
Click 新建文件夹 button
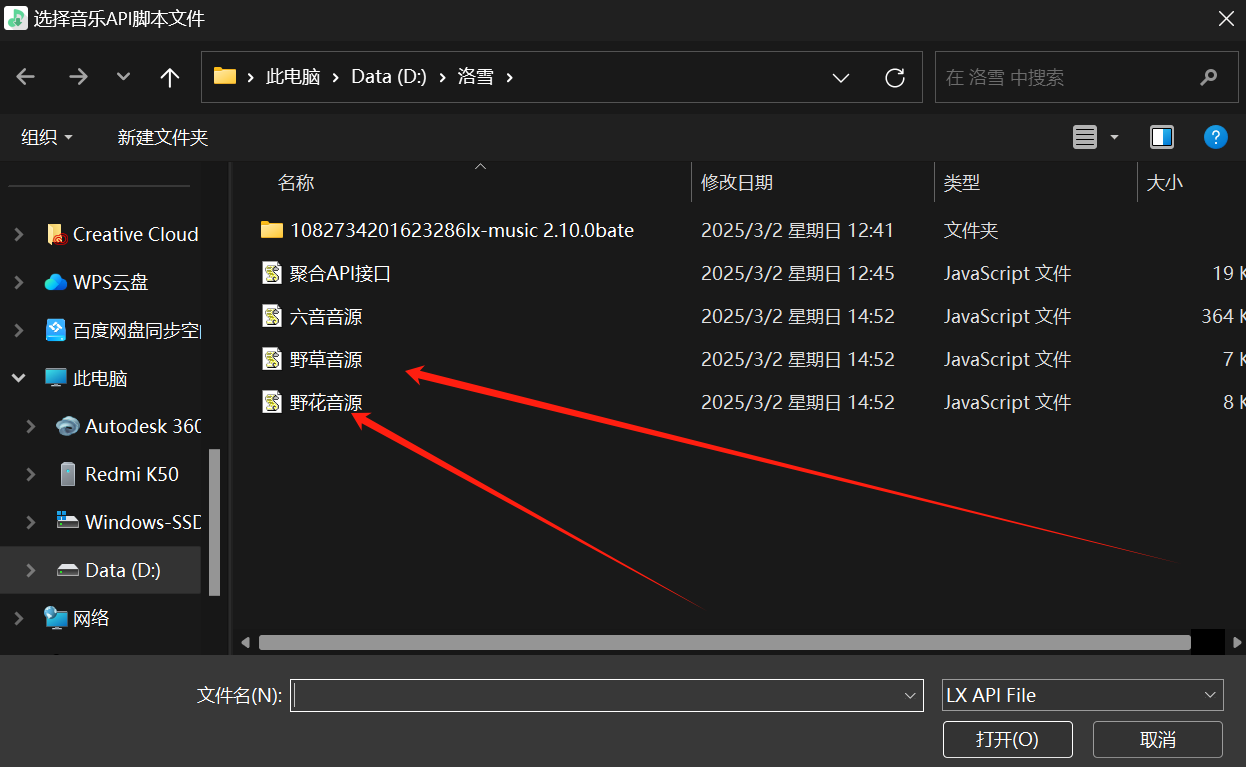(162, 137)
